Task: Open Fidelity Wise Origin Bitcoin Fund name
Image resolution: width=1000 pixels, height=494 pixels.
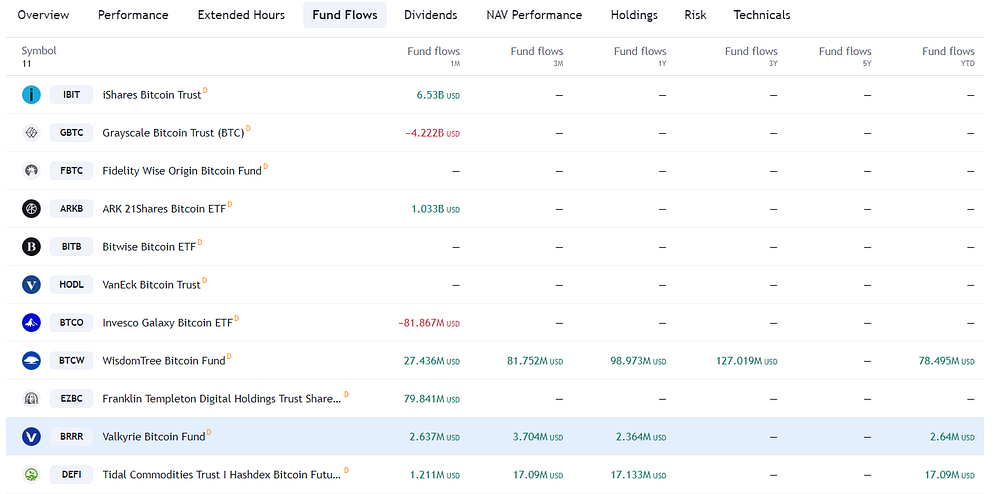Action: click(x=182, y=171)
